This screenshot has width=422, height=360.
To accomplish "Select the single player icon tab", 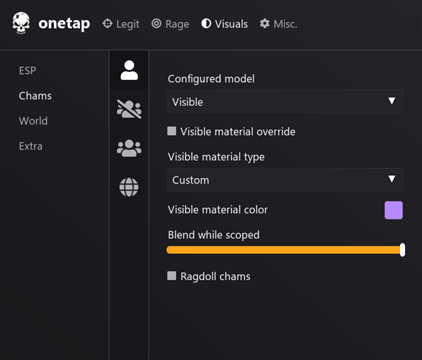I will tap(129, 70).
